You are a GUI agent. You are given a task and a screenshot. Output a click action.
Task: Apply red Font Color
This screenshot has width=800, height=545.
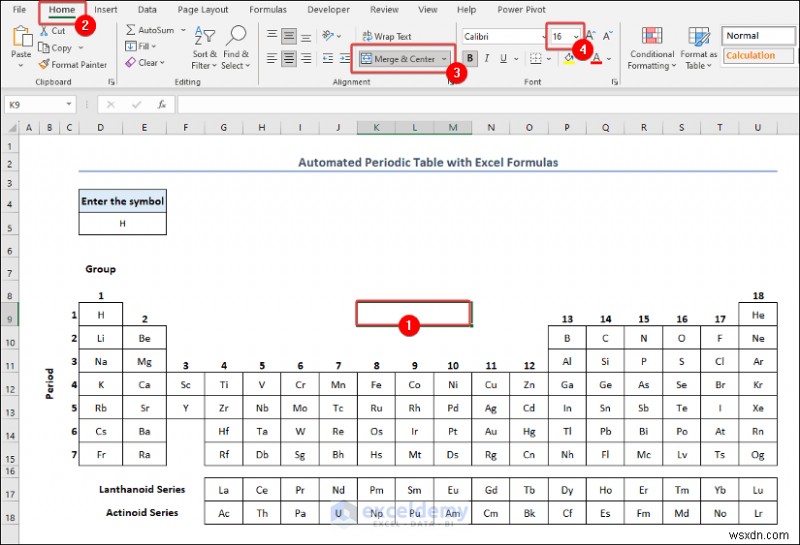coord(596,58)
